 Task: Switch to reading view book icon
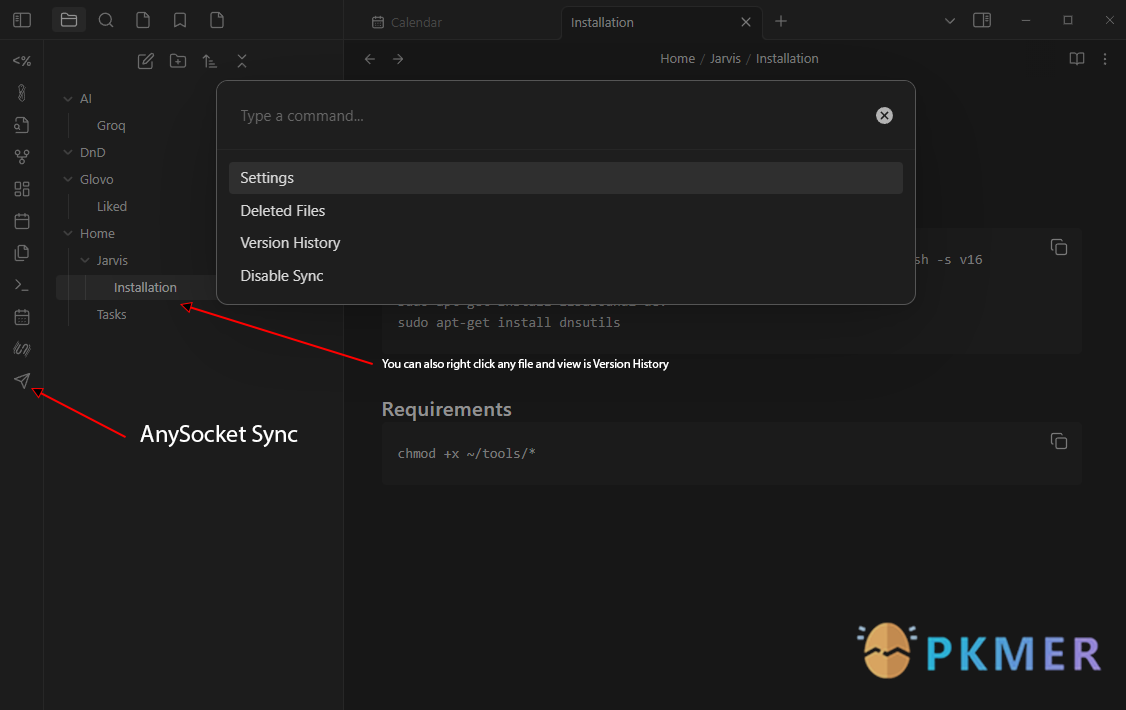pyautogui.click(x=1076, y=59)
